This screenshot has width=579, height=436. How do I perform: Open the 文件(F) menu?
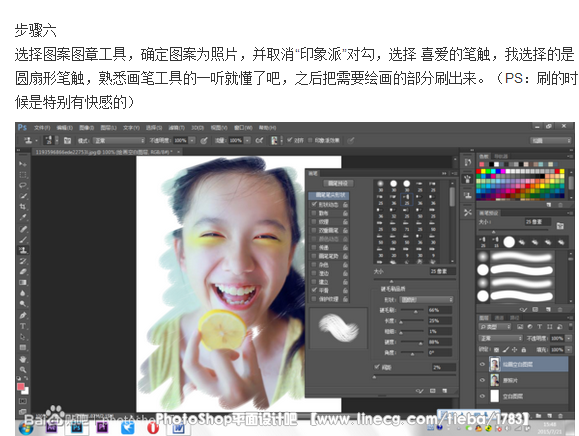pyautogui.click(x=42, y=128)
